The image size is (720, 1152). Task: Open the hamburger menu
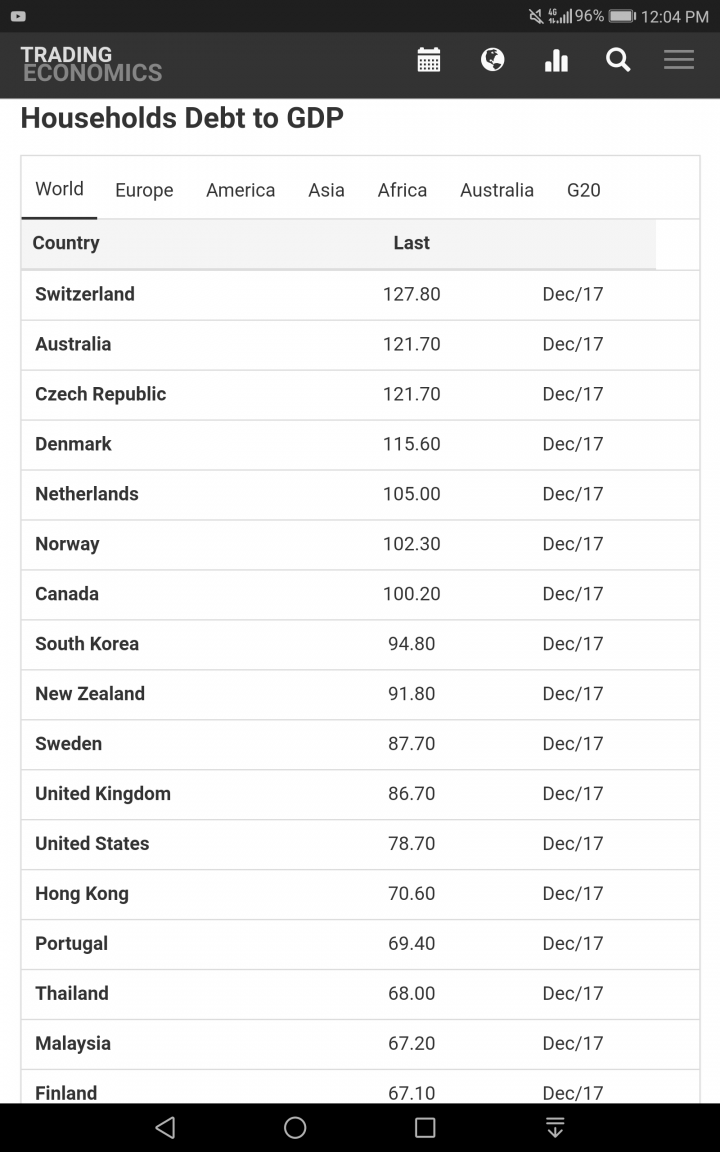coord(679,60)
